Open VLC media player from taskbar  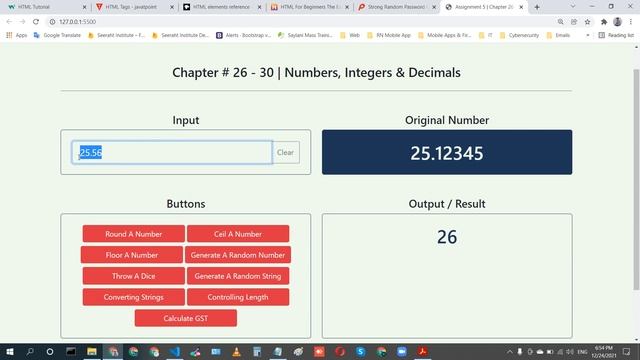pos(236,351)
